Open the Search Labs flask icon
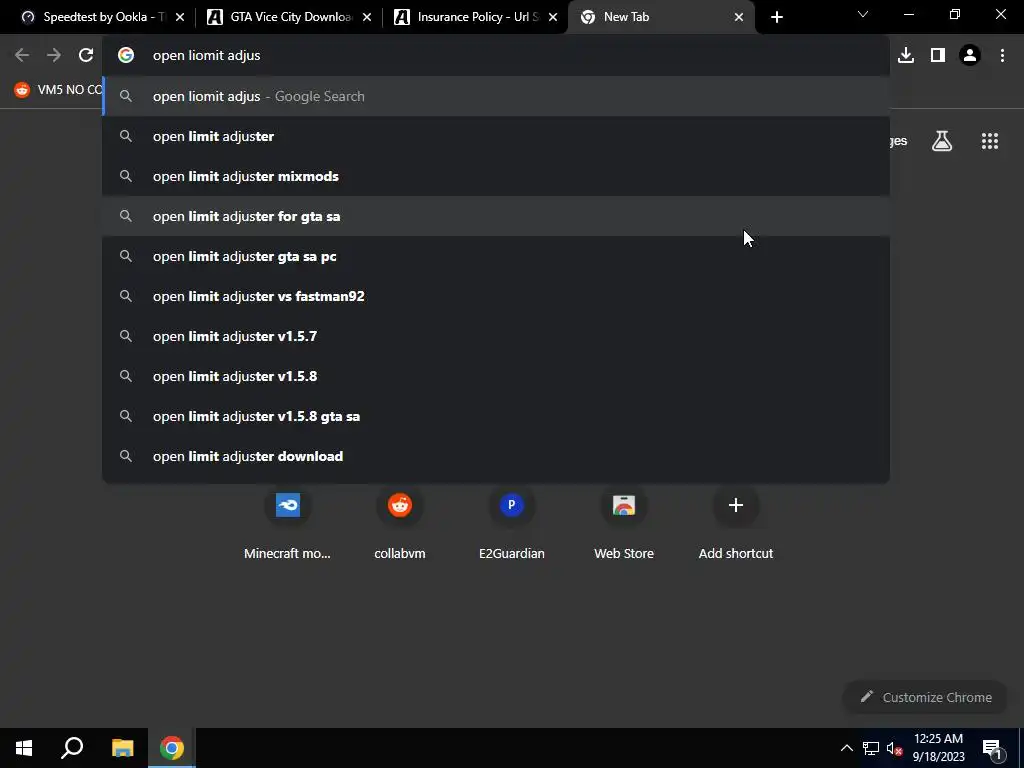 click(x=942, y=140)
